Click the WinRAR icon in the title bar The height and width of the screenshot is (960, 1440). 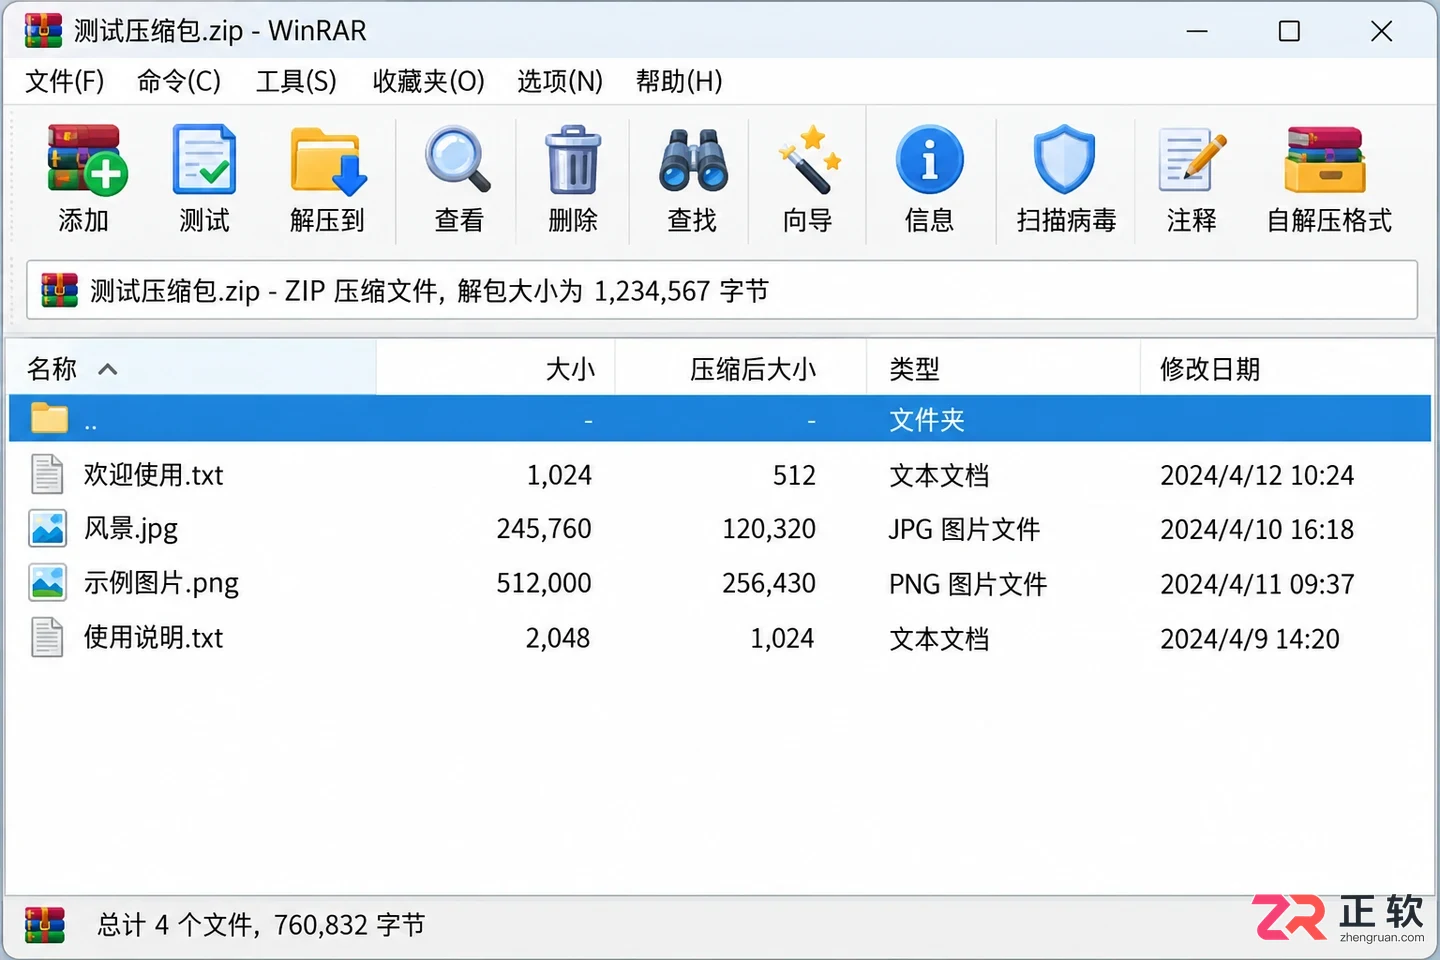(43, 31)
